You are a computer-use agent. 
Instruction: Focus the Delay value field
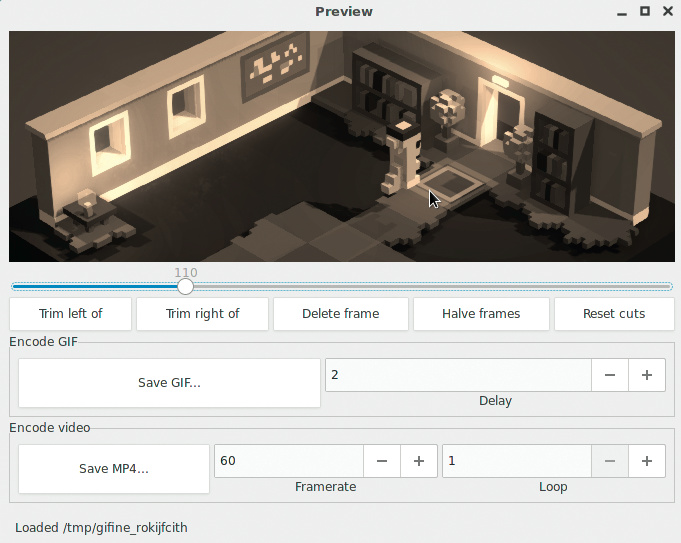pos(457,375)
